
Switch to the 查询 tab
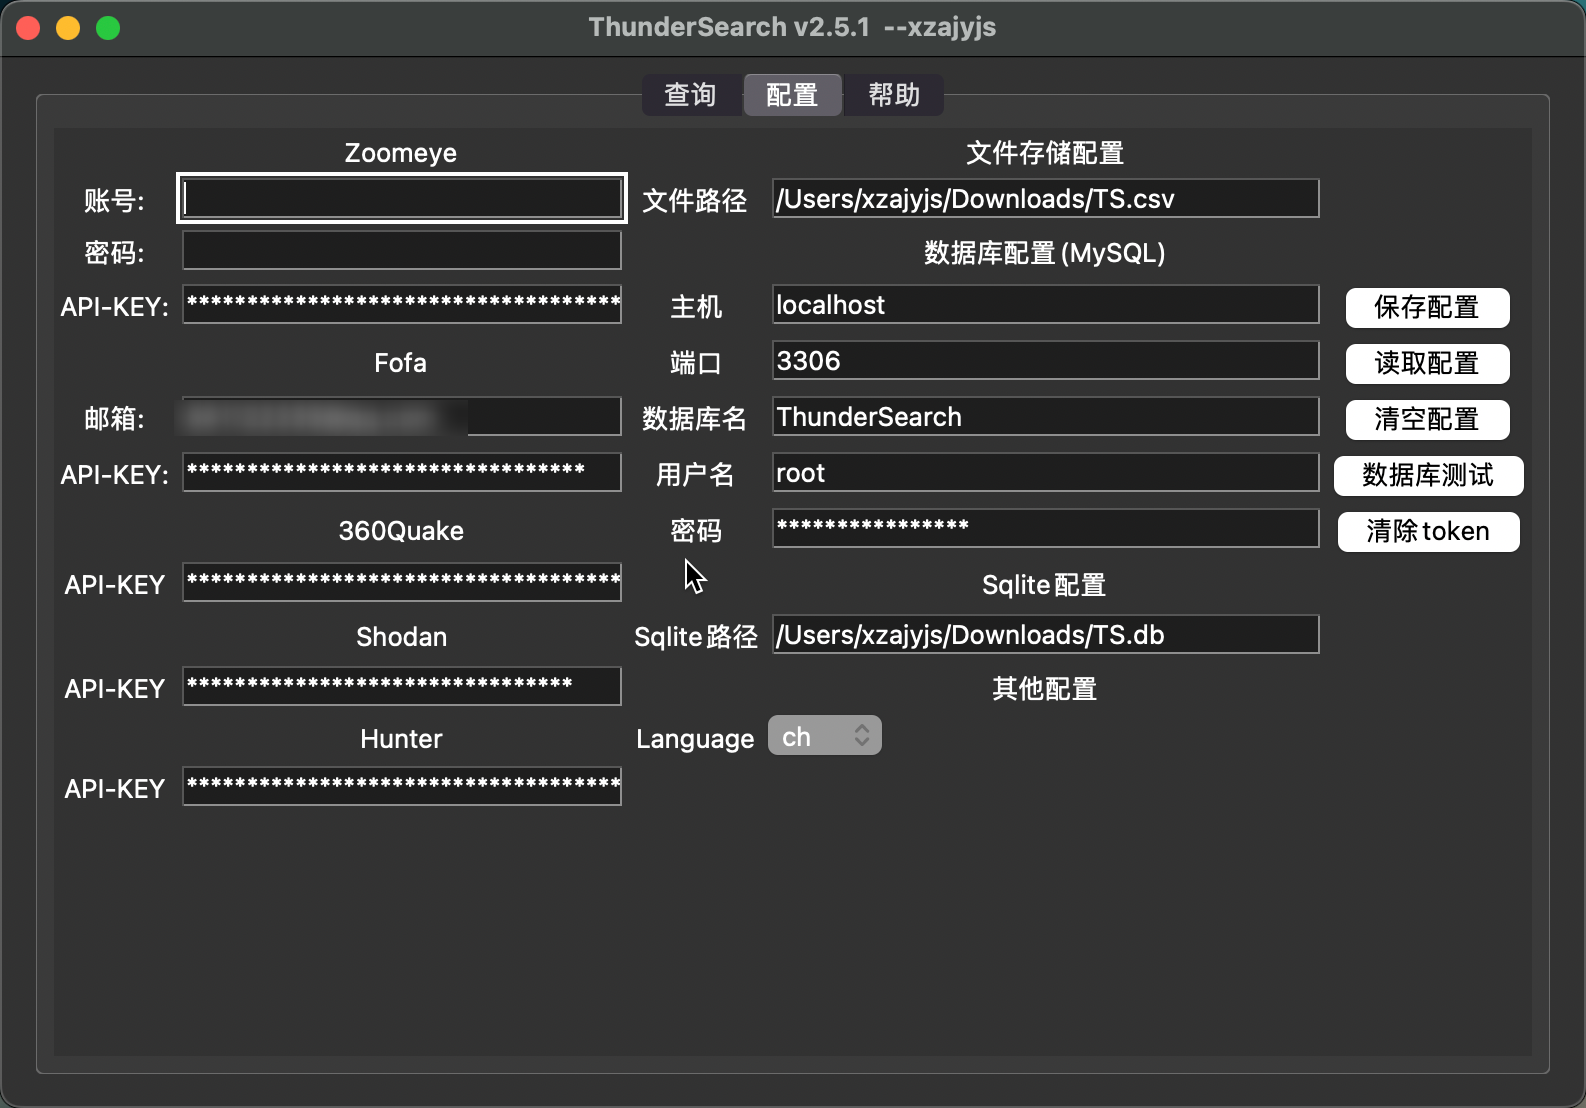[x=691, y=95]
